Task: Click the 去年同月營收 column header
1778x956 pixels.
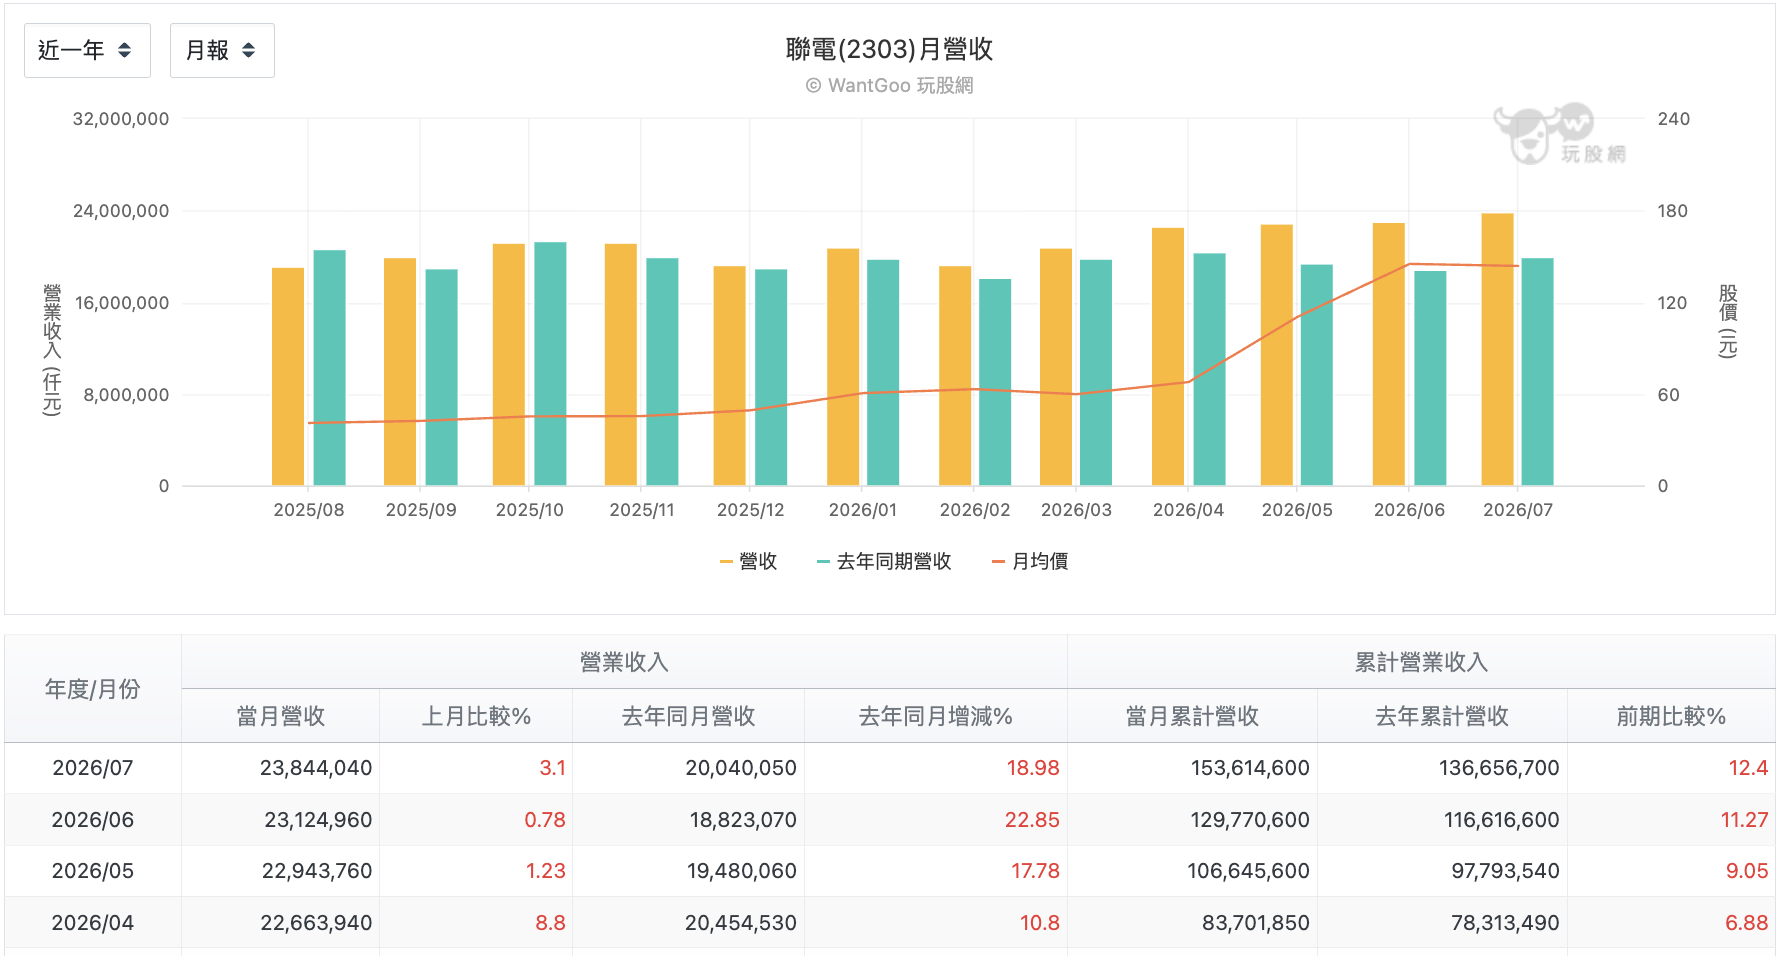Action: [689, 716]
